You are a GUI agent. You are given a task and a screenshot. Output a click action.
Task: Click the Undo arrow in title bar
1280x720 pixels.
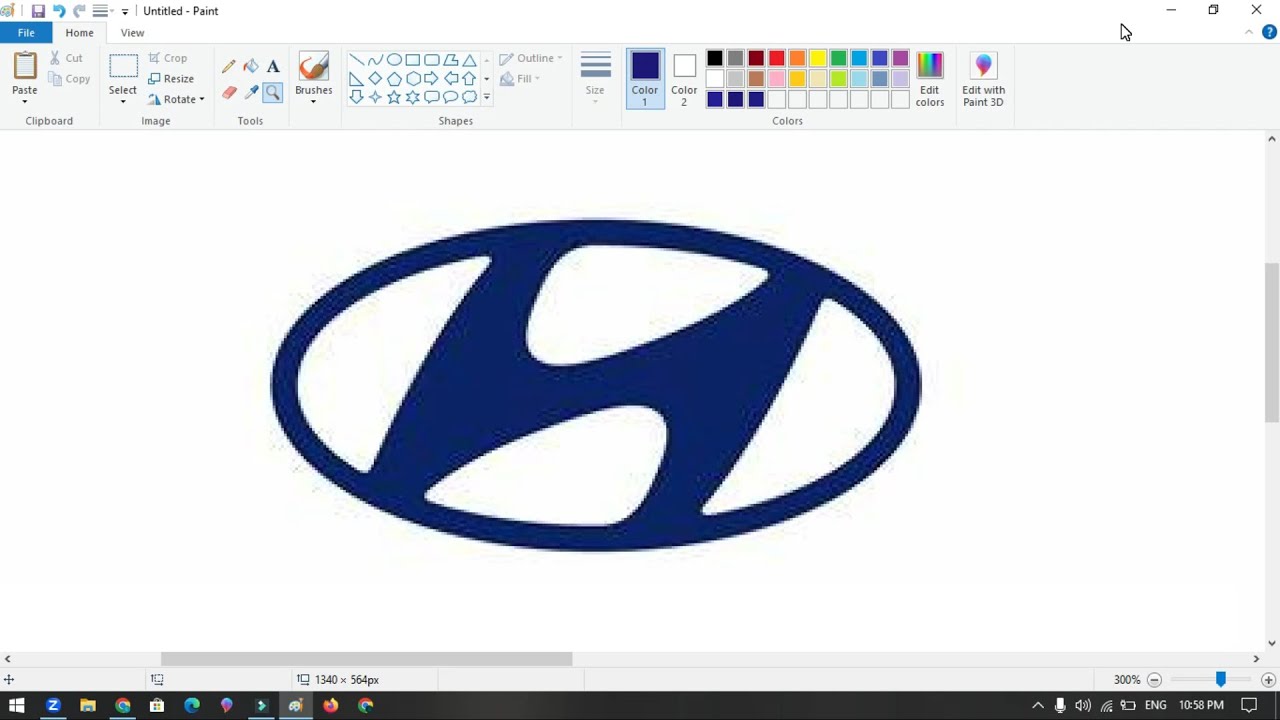point(59,11)
